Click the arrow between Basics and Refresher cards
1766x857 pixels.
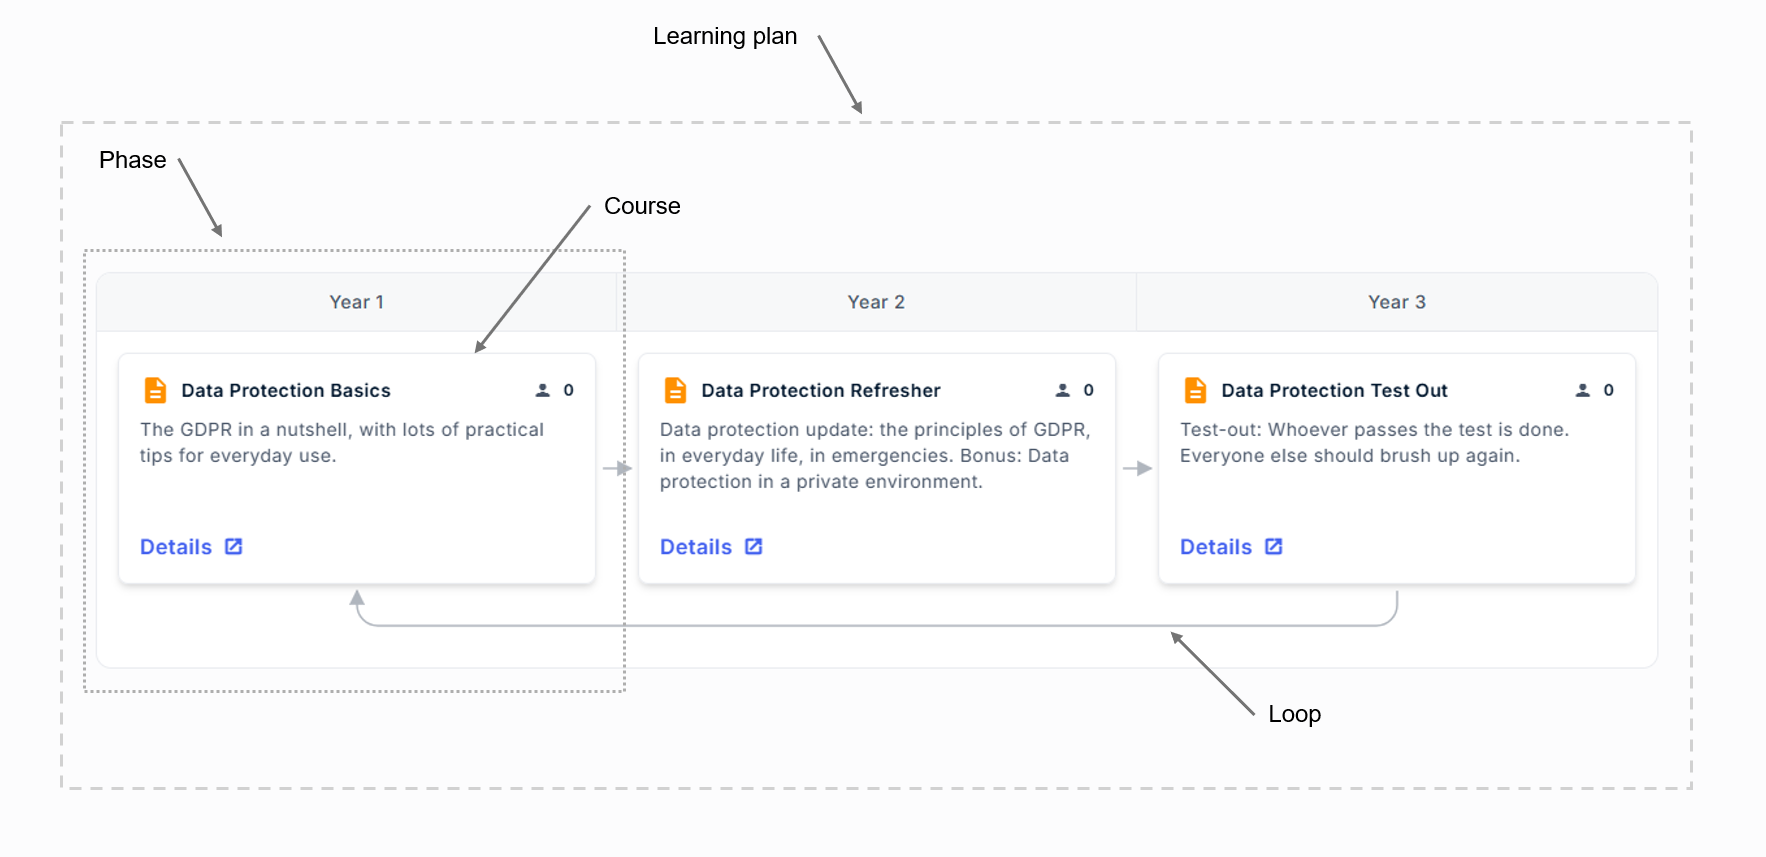point(617,468)
